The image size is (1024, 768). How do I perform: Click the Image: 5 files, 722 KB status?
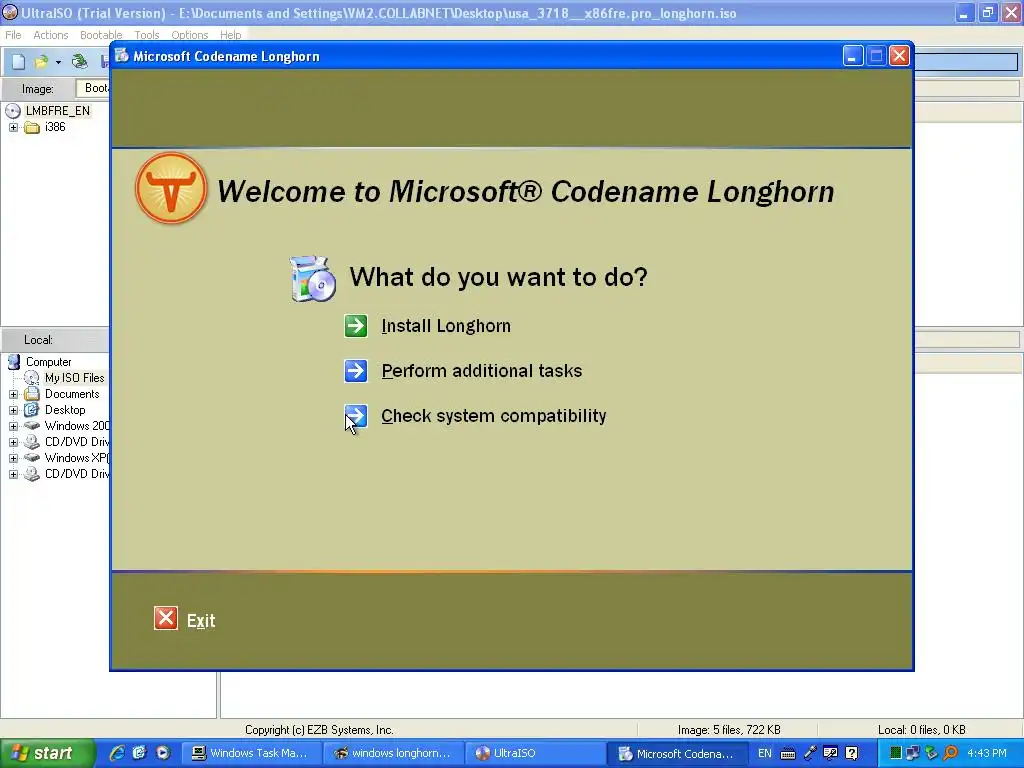729,729
